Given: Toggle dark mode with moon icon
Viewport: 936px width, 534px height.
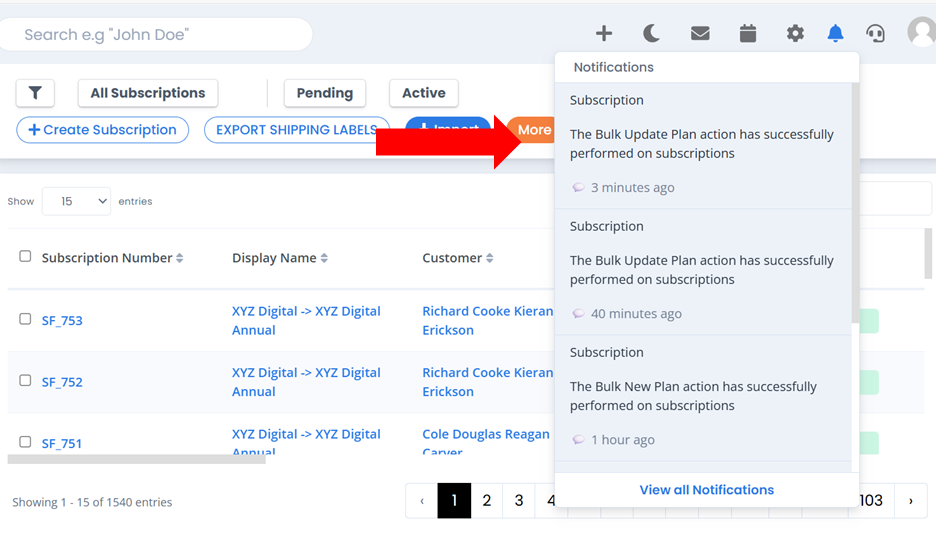Looking at the screenshot, I should [x=651, y=33].
